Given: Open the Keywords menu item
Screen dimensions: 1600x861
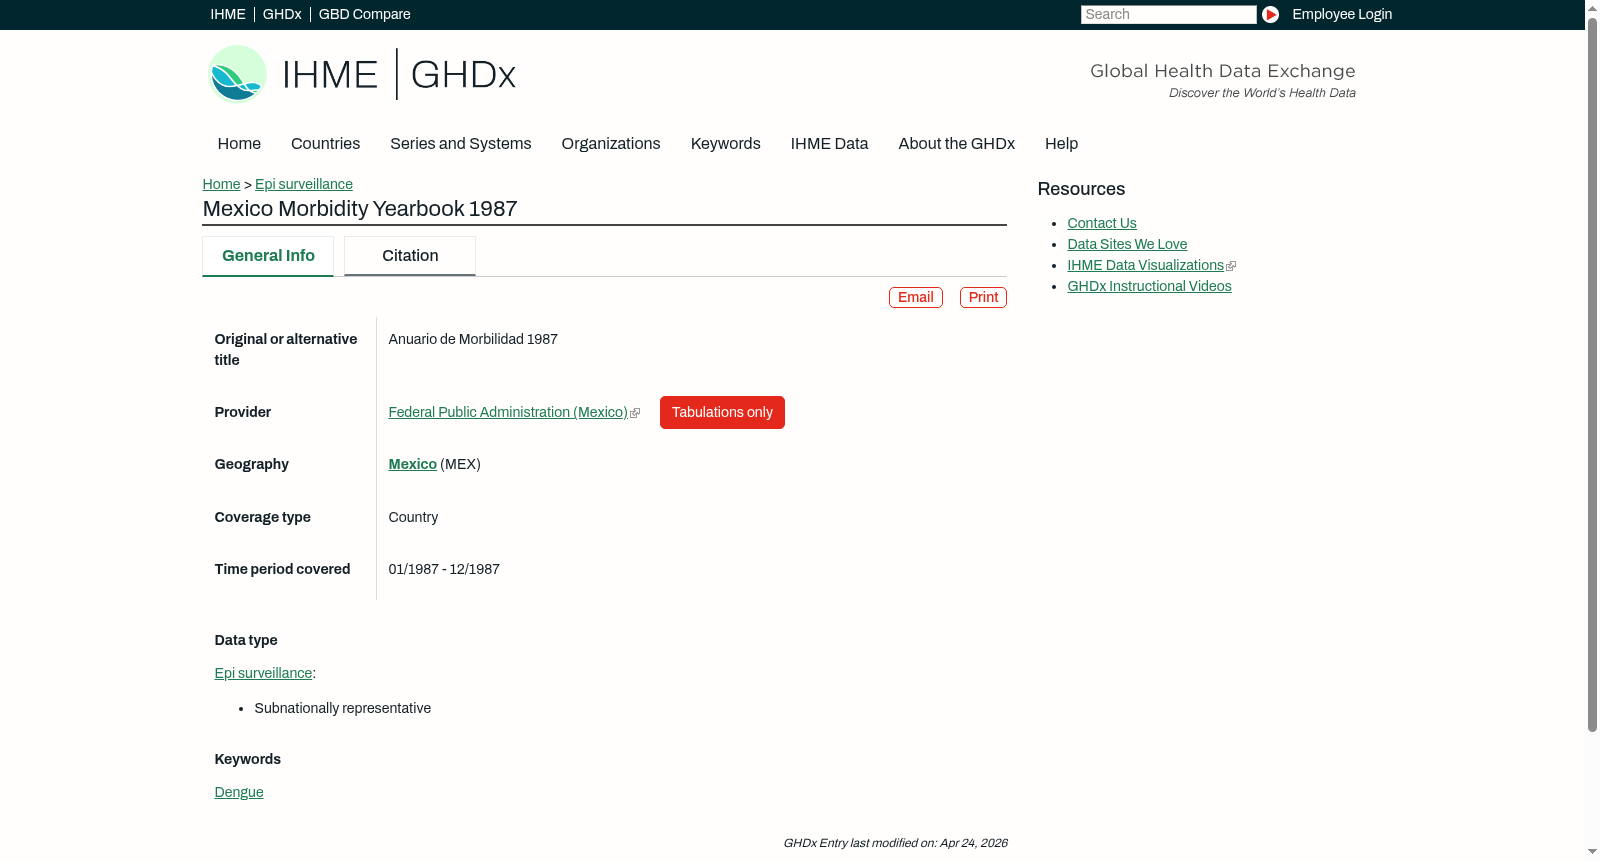Looking at the screenshot, I should pos(725,143).
